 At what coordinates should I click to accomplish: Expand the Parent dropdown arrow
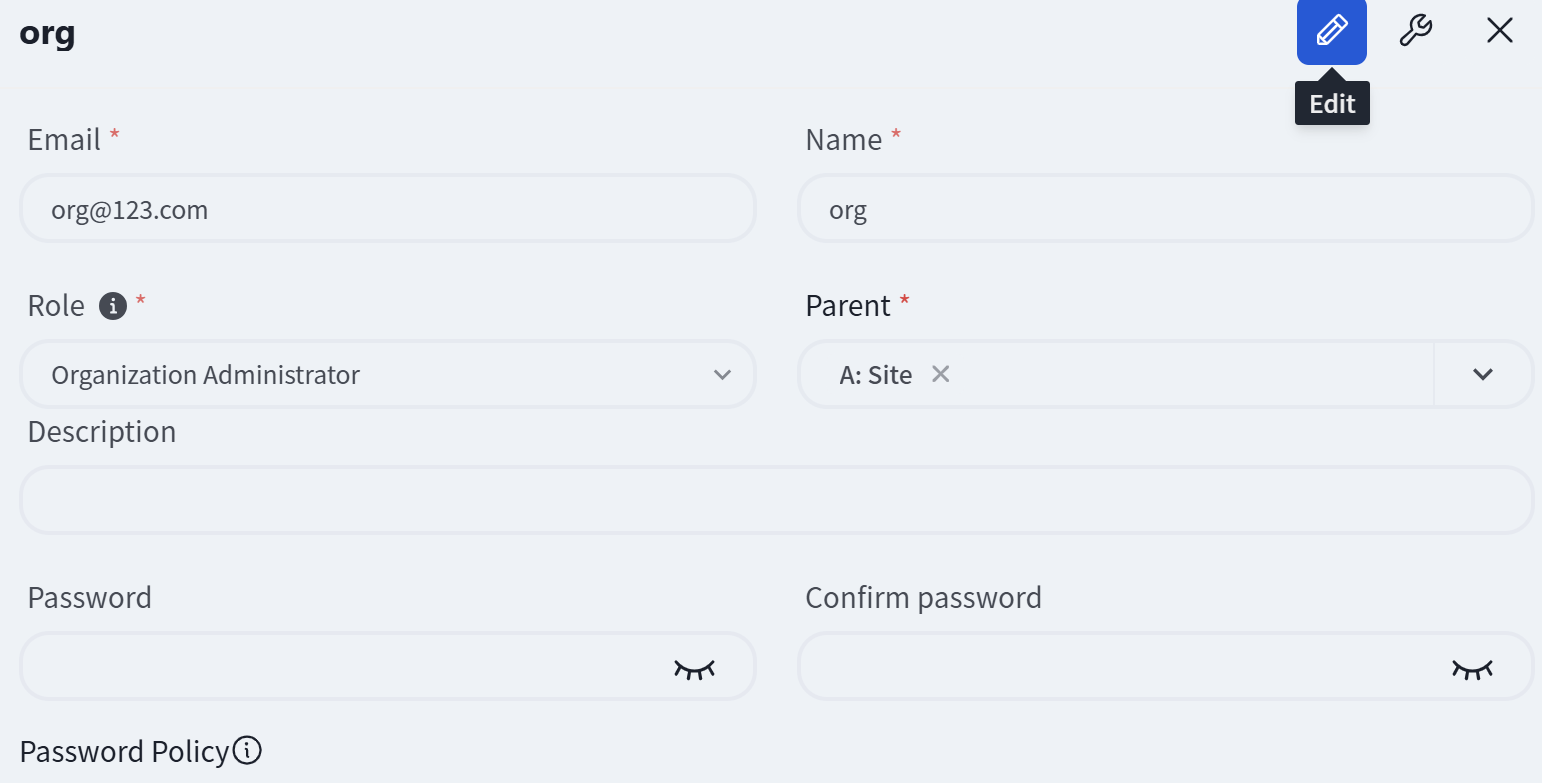pyautogui.click(x=1483, y=374)
